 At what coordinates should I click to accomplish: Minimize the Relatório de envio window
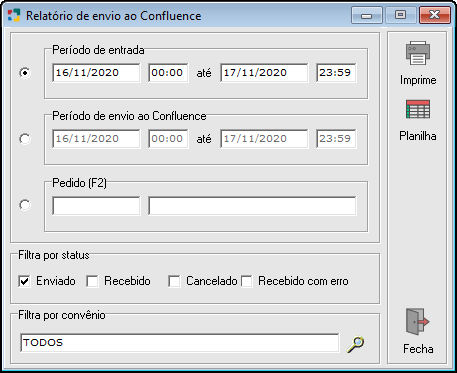pyautogui.click(x=367, y=15)
